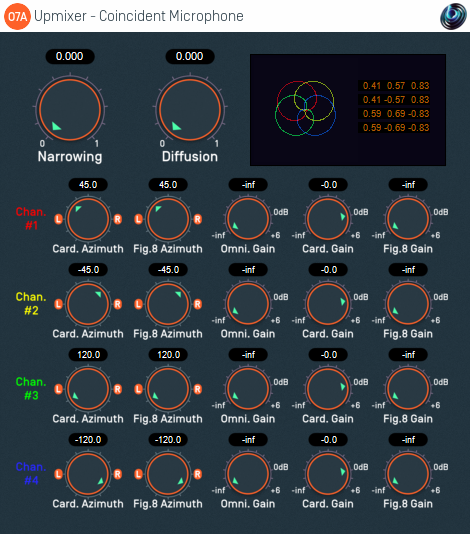
Task: Click Chan. #4 Fig.8 Azimuth R marker
Action: click(198, 474)
